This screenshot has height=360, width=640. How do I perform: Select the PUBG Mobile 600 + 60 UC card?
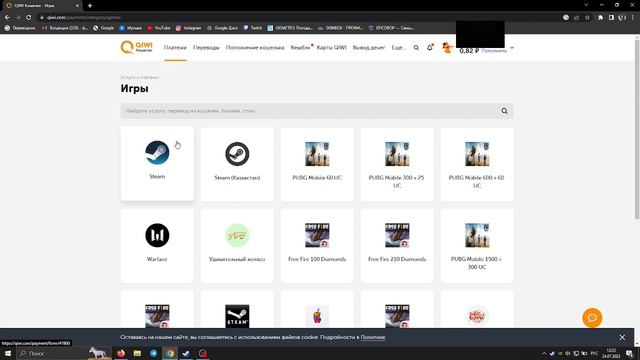pos(477,164)
